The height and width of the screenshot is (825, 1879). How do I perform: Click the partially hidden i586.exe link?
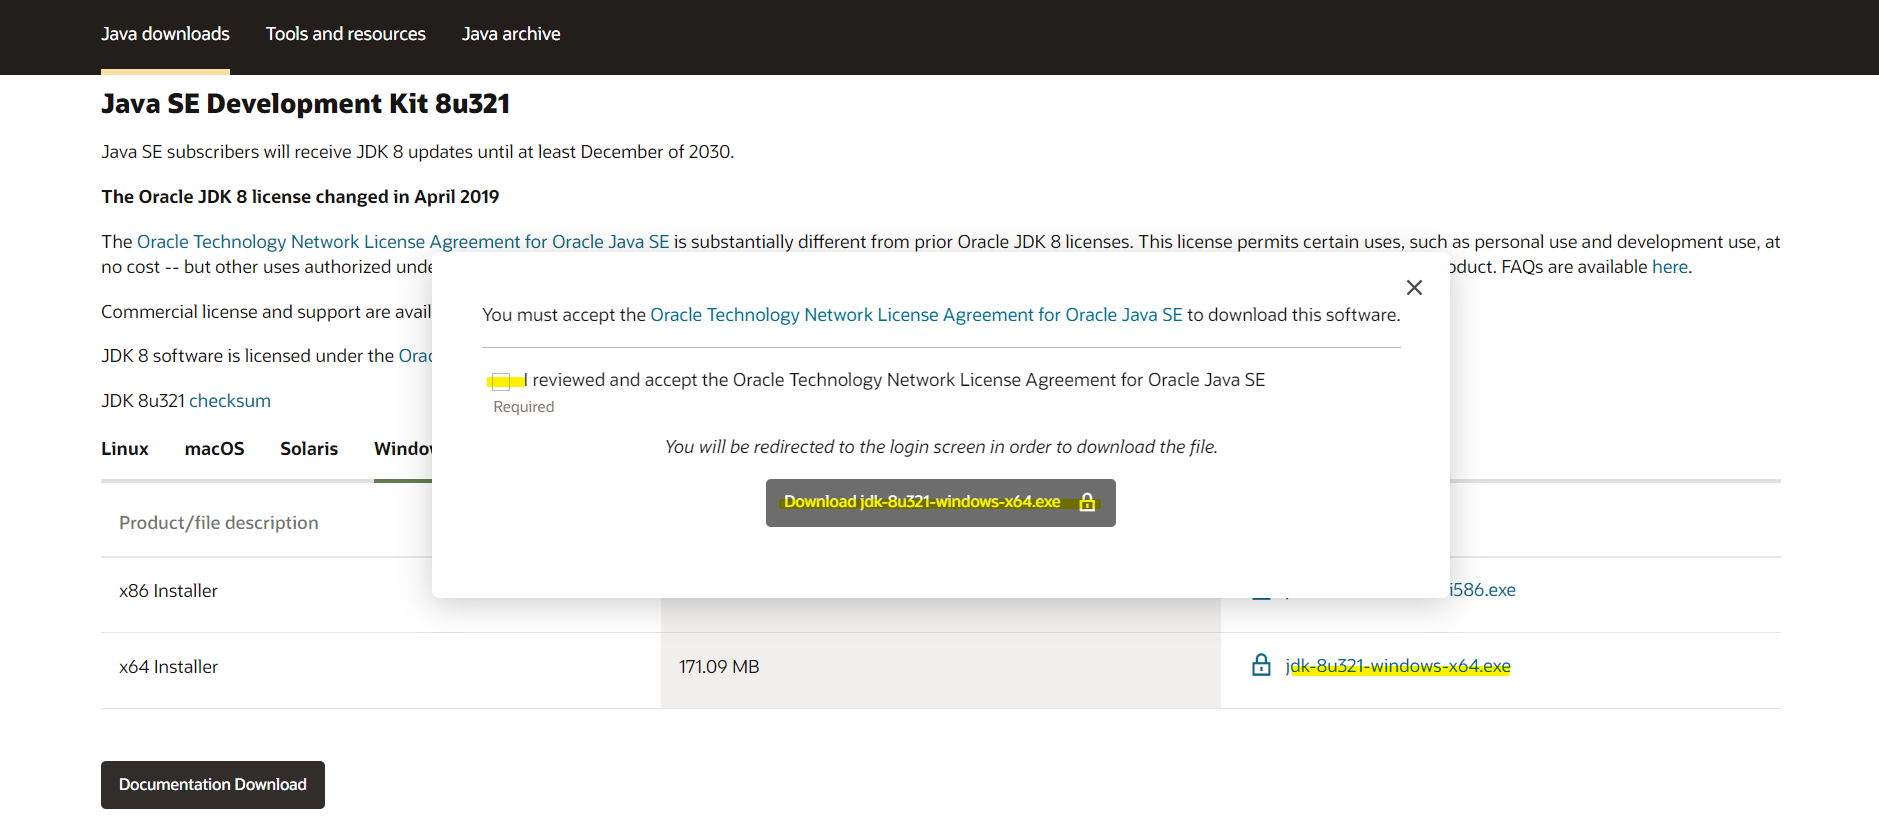click(1483, 590)
